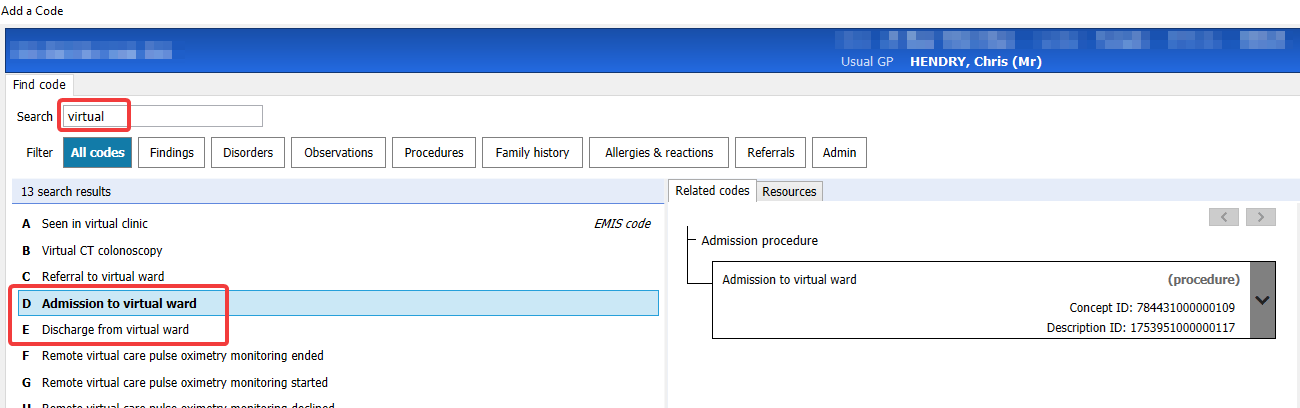Image resolution: width=1300 pixels, height=408 pixels.
Task: Select result Admission to virtual ward
Action: pos(338,303)
